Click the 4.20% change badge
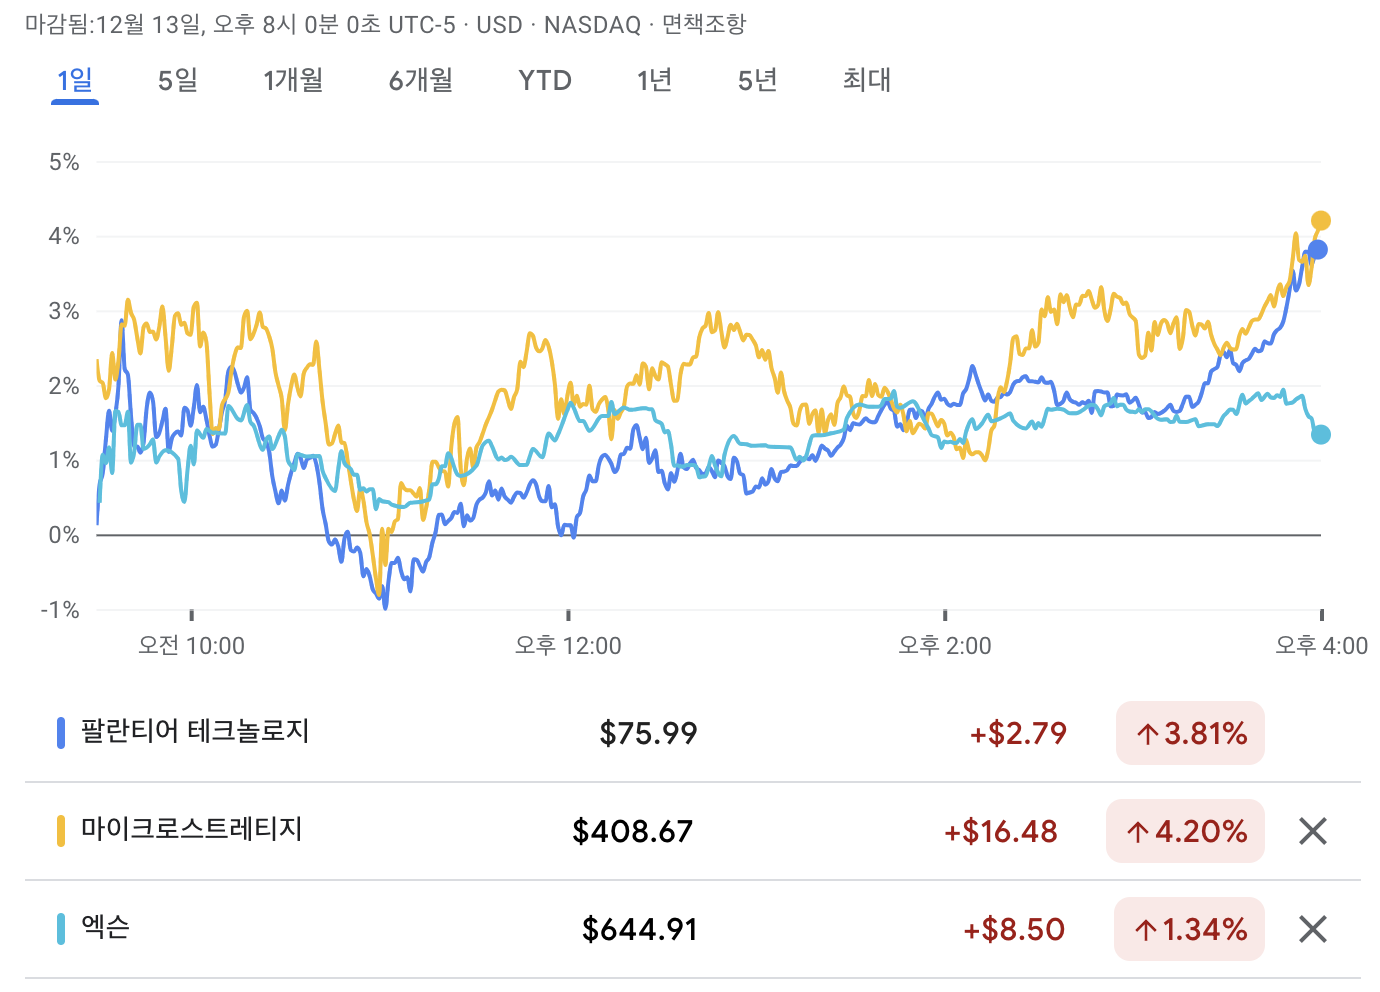The height and width of the screenshot is (992, 1380). click(1185, 831)
